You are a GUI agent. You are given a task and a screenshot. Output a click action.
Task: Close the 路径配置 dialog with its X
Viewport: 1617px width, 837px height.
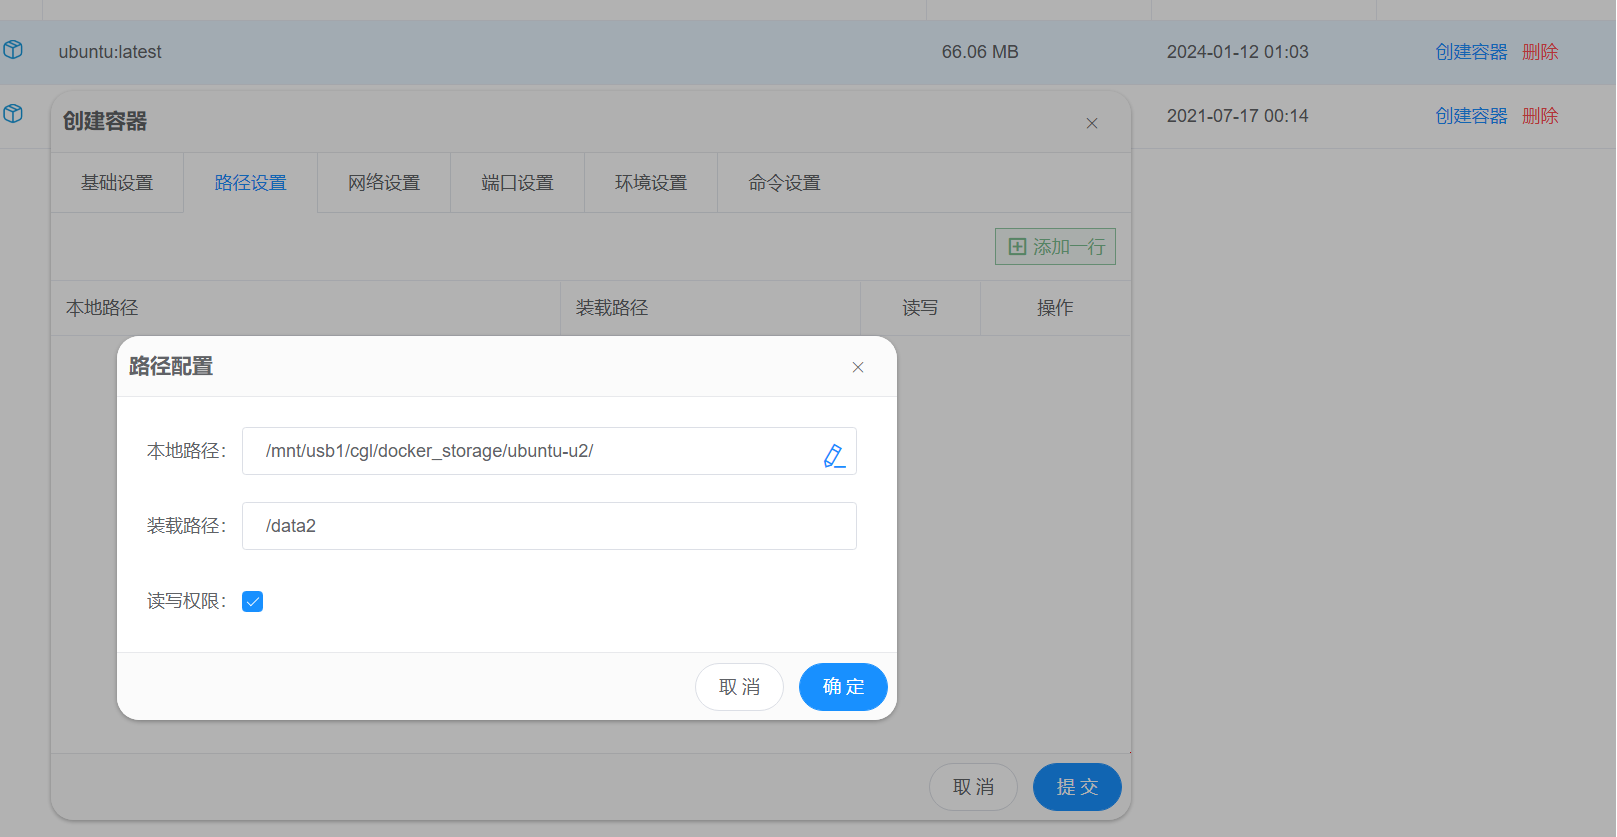(x=858, y=367)
